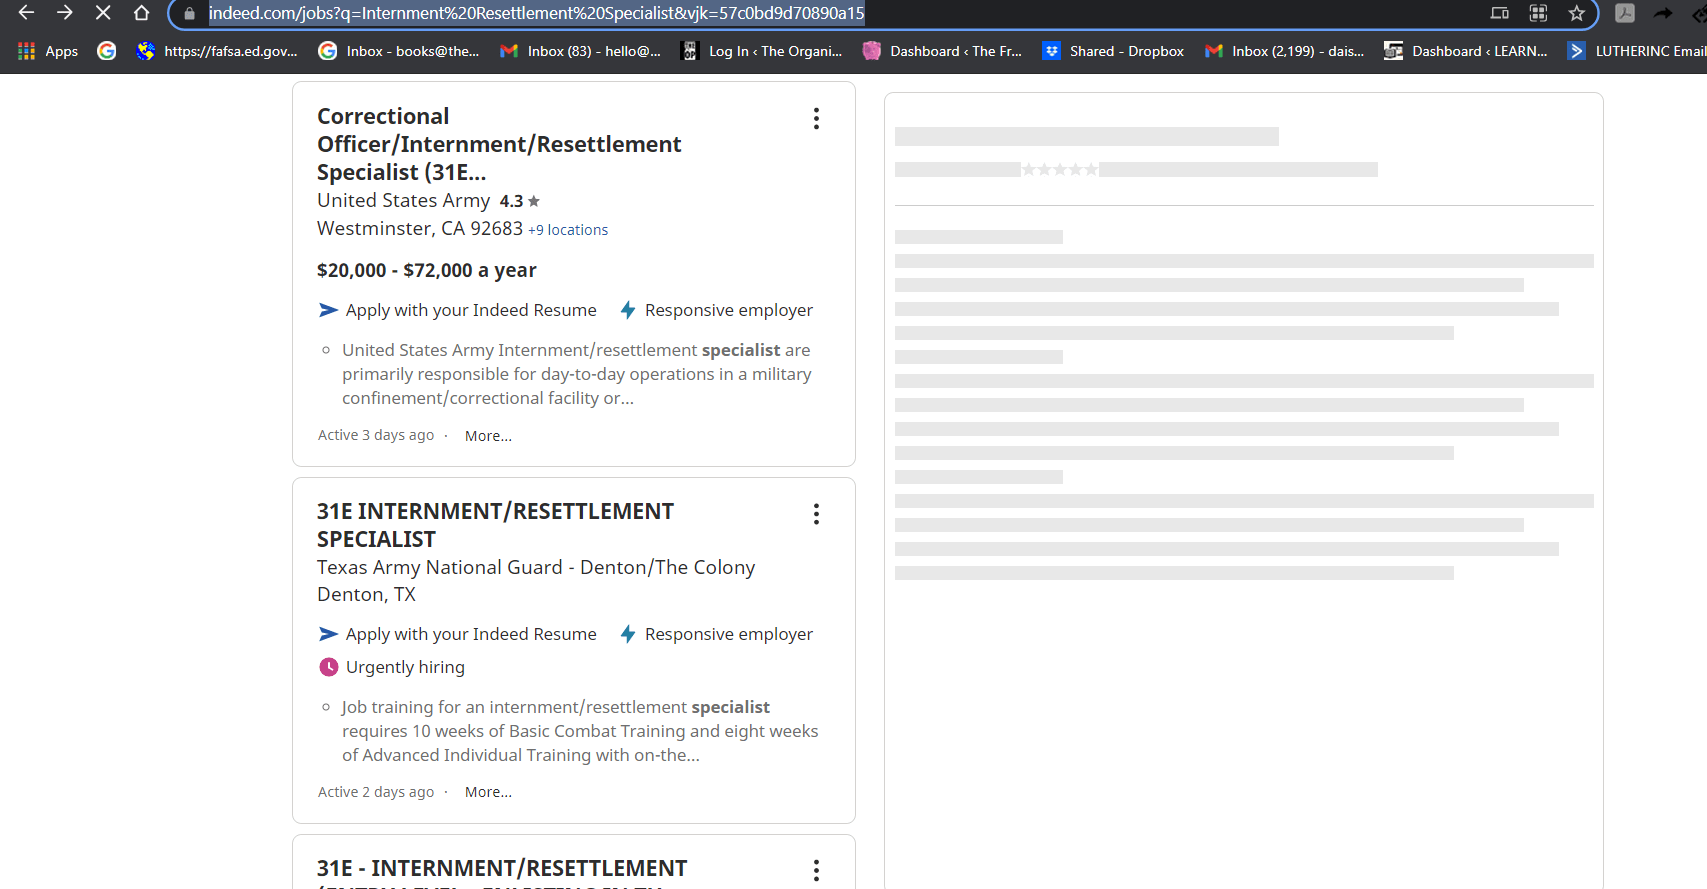1707x889 pixels.
Task: Open options menu for Correctional Officer job
Action: (816, 119)
